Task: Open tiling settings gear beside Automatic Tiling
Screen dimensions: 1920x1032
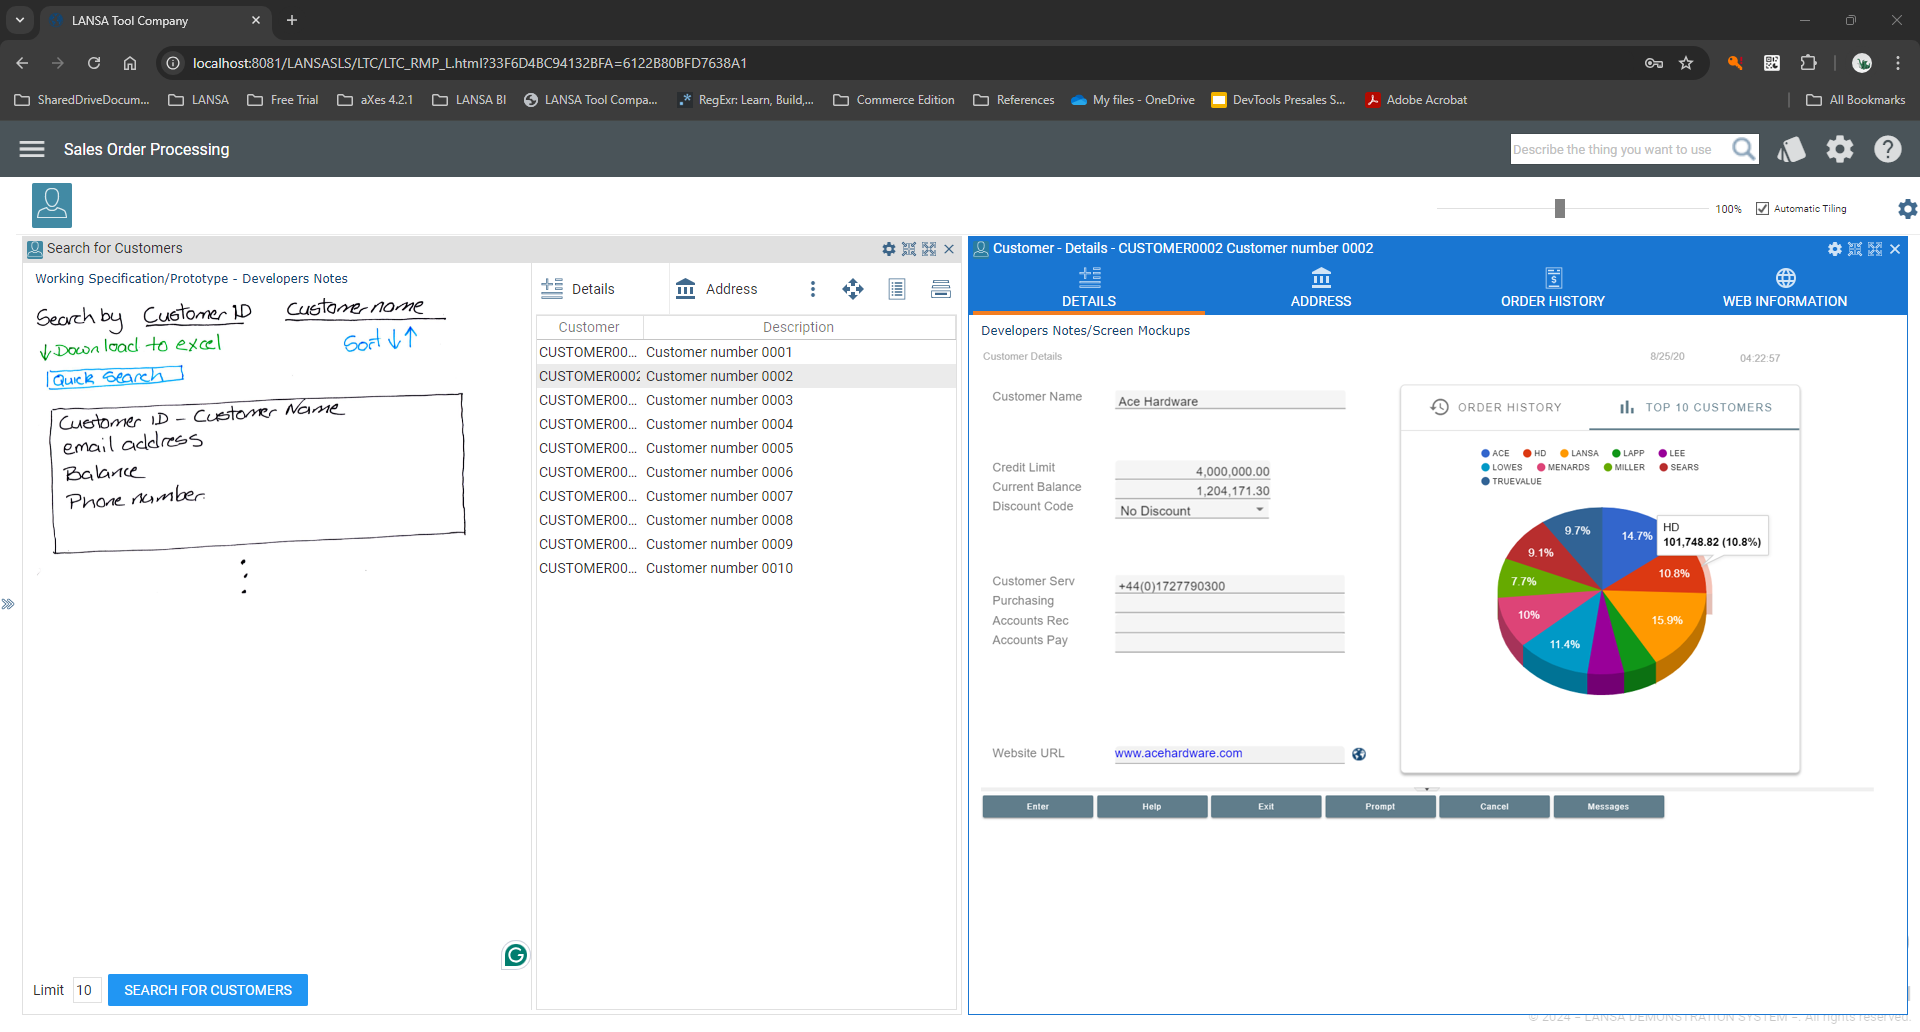Action: click(1907, 209)
